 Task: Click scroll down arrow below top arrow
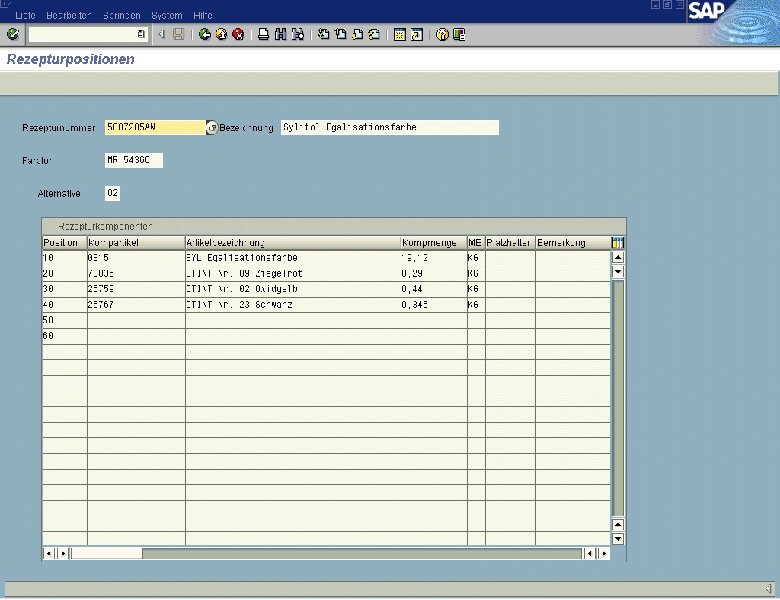click(618, 272)
